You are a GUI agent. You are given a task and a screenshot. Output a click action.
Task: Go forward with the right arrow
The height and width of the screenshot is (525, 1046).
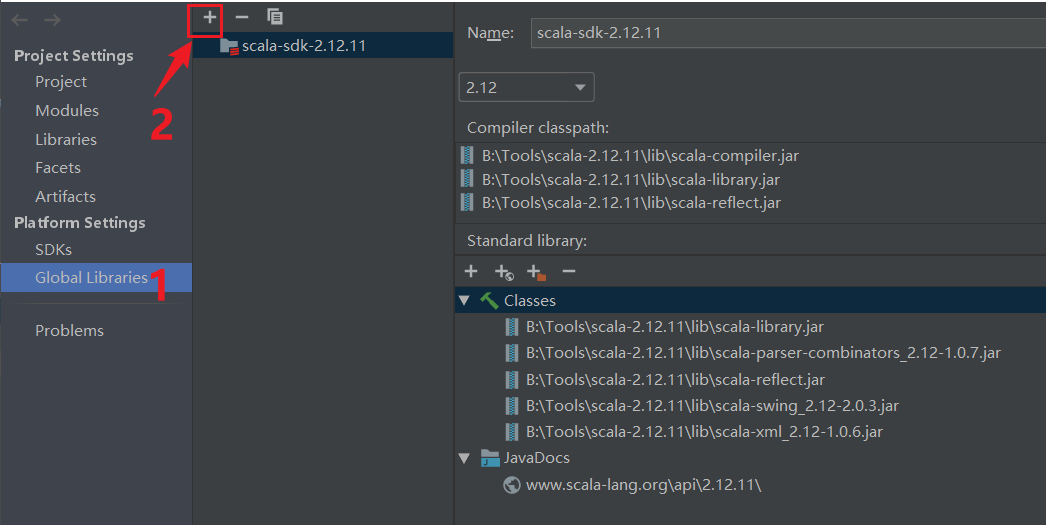tap(53, 20)
